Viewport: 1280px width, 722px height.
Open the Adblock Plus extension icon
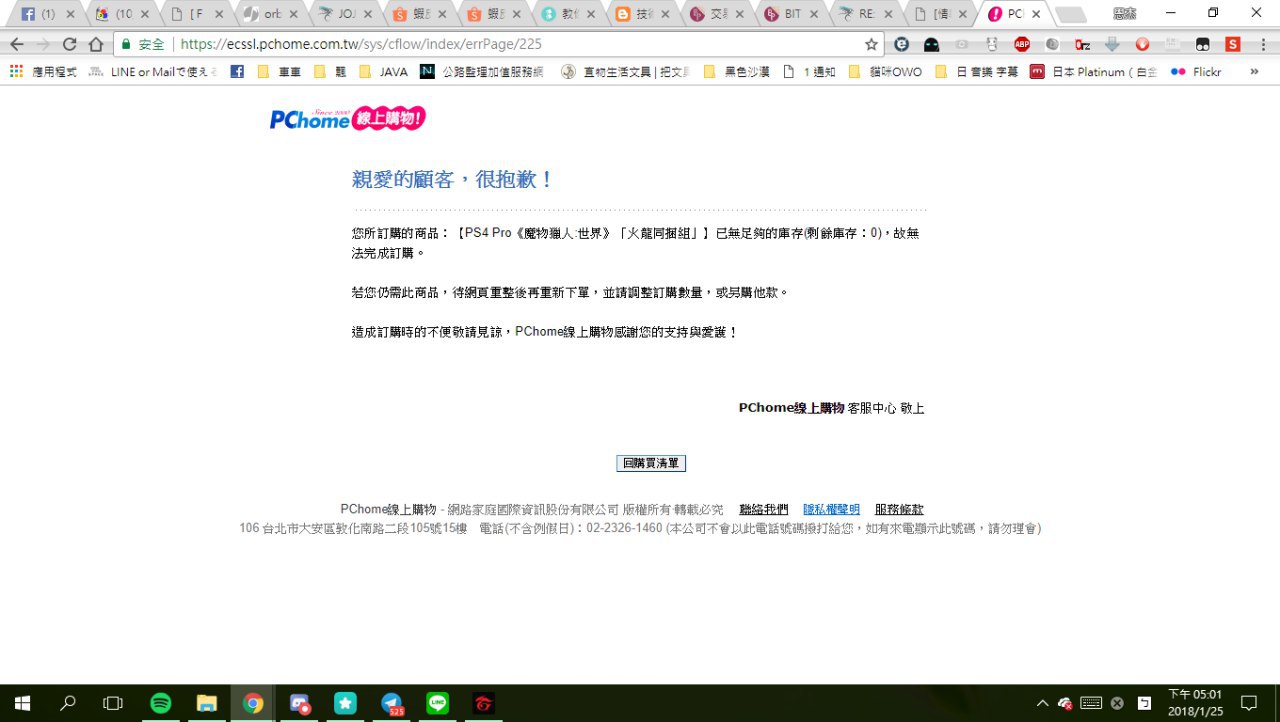point(1021,44)
